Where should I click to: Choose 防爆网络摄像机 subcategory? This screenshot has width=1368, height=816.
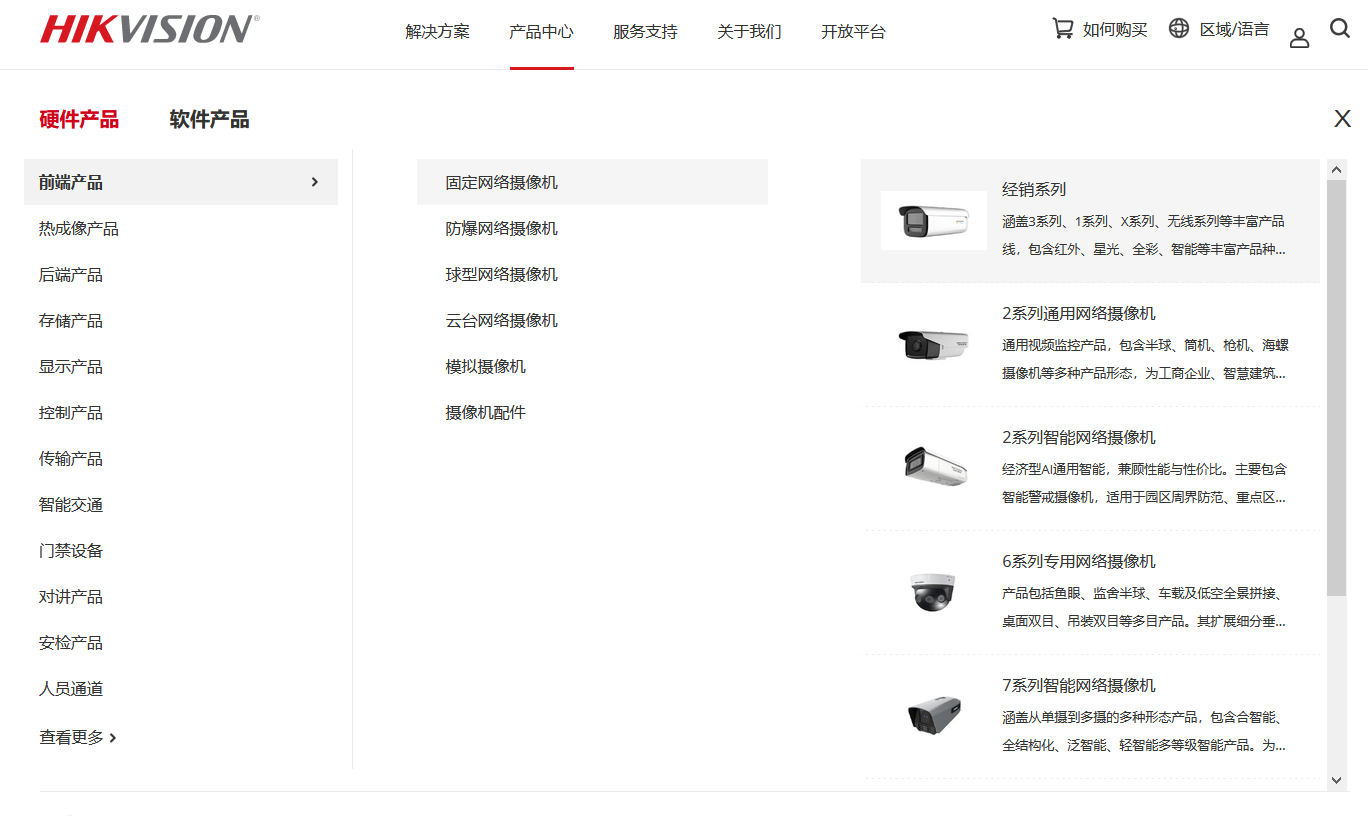[x=502, y=229]
